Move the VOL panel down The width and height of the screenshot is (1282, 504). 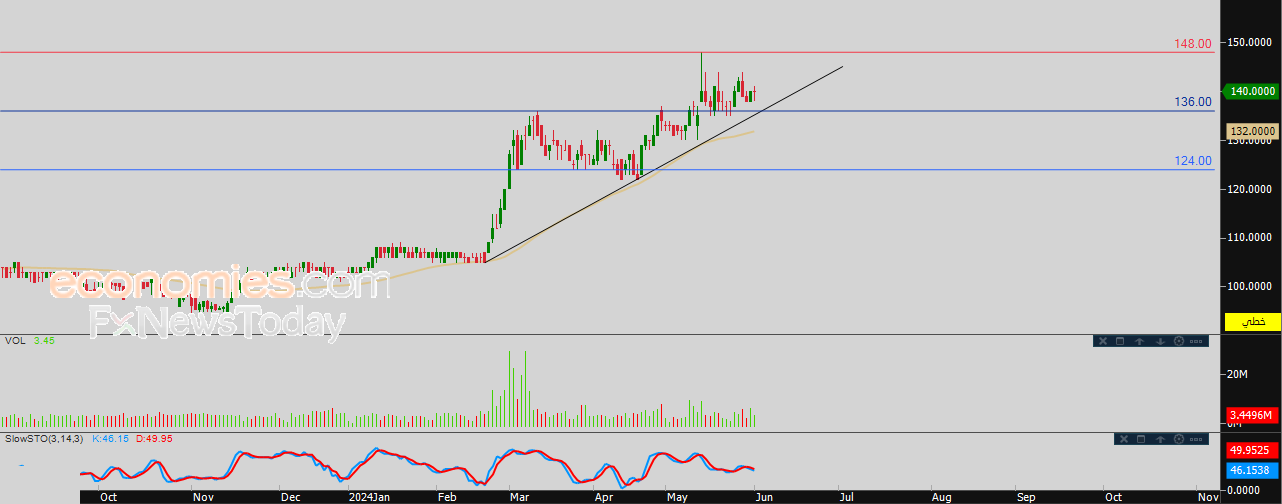(1160, 341)
